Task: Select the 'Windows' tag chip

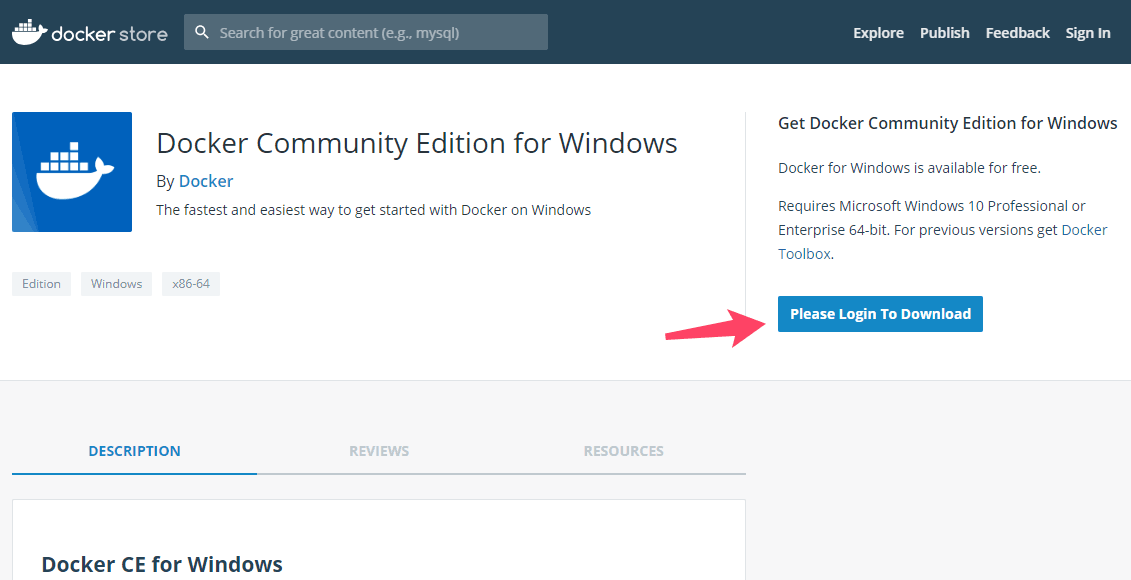Action: point(116,284)
